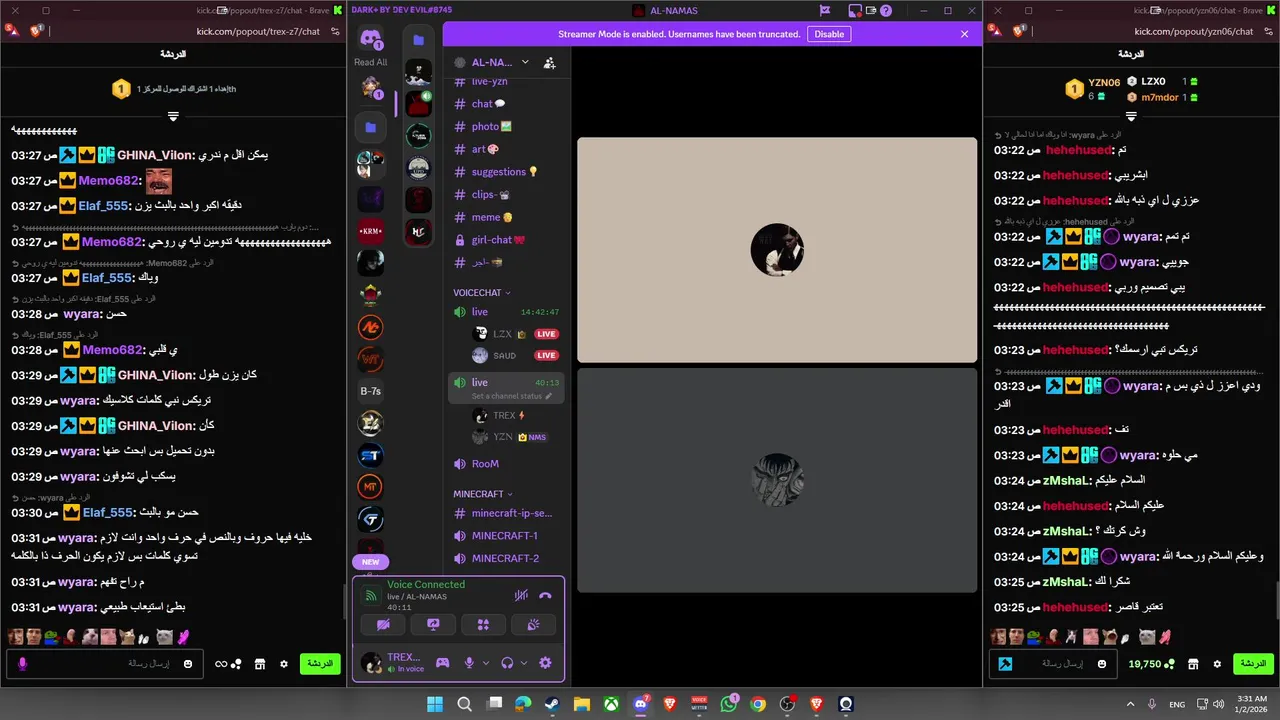Open the flag icon in Discord title bar
Image resolution: width=1280 pixels, height=720 pixels.
coord(825,10)
